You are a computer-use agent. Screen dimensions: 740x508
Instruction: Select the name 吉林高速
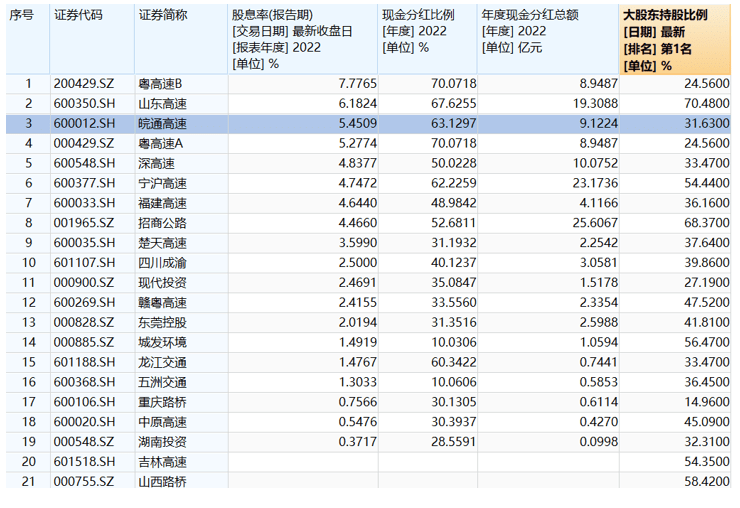(163, 462)
